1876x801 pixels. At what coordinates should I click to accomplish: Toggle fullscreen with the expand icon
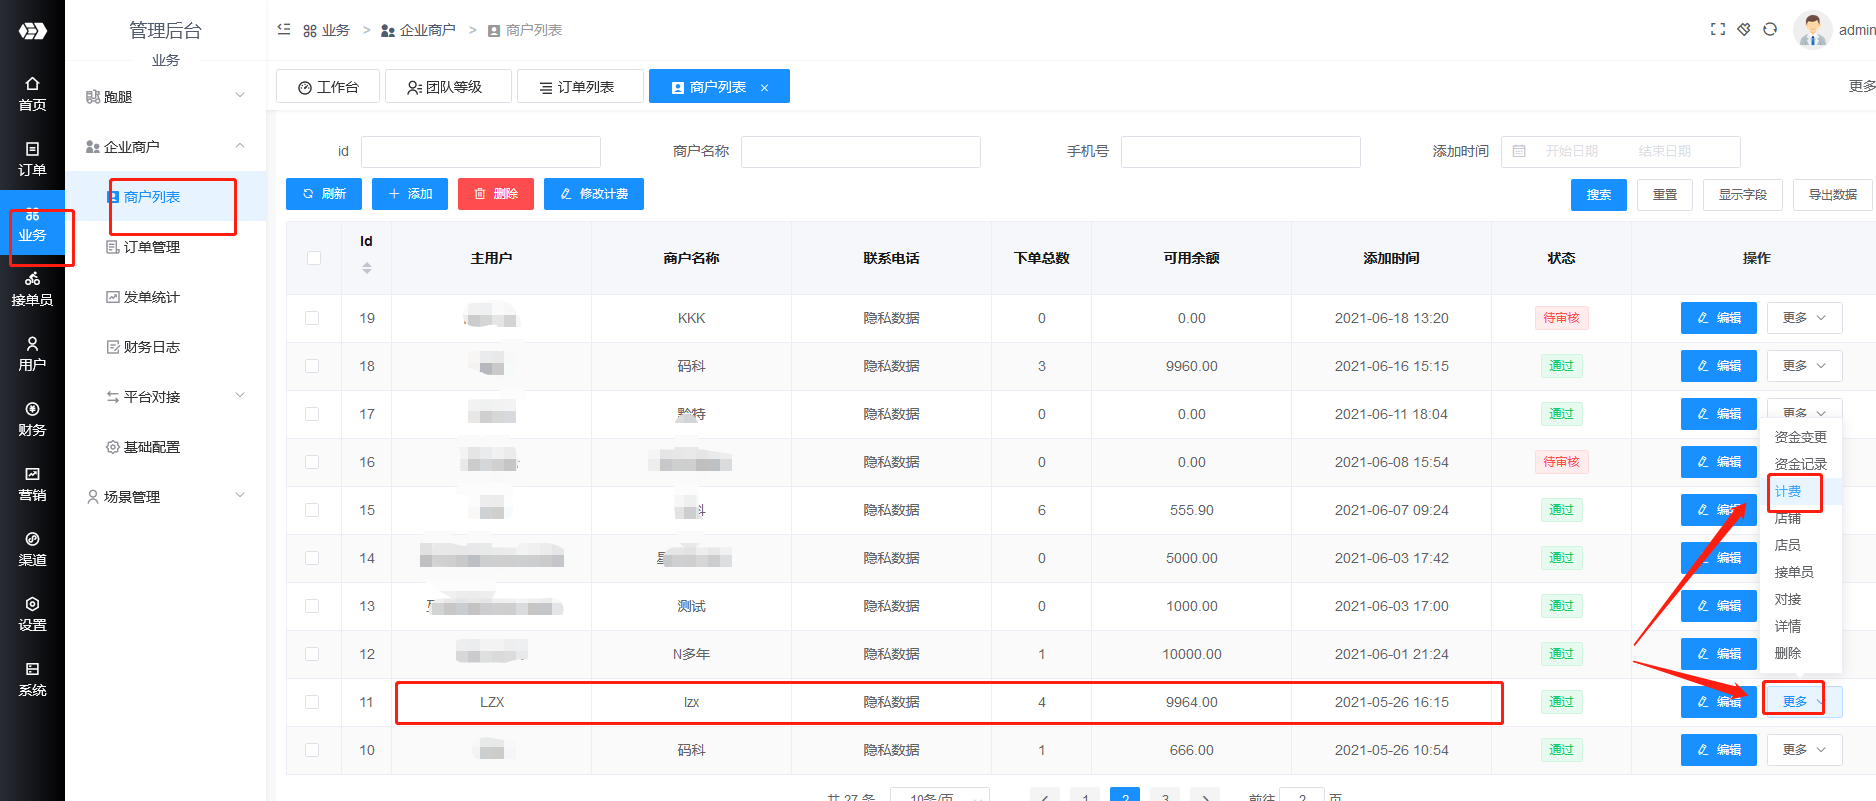[1718, 30]
